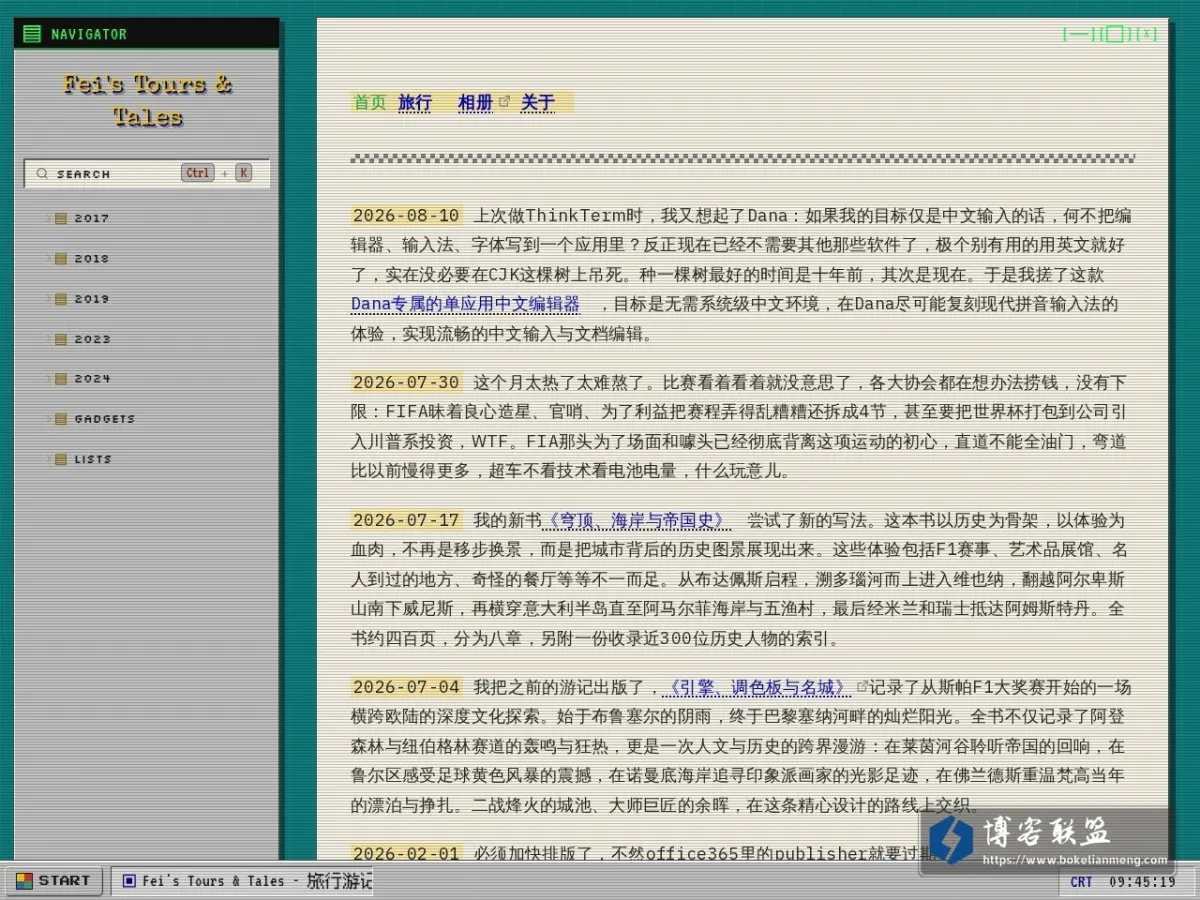This screenshot has width=1200, height=900.
Task: Open the Dana专属的单应用中文编辑器 link
Action: click(465, 304)
